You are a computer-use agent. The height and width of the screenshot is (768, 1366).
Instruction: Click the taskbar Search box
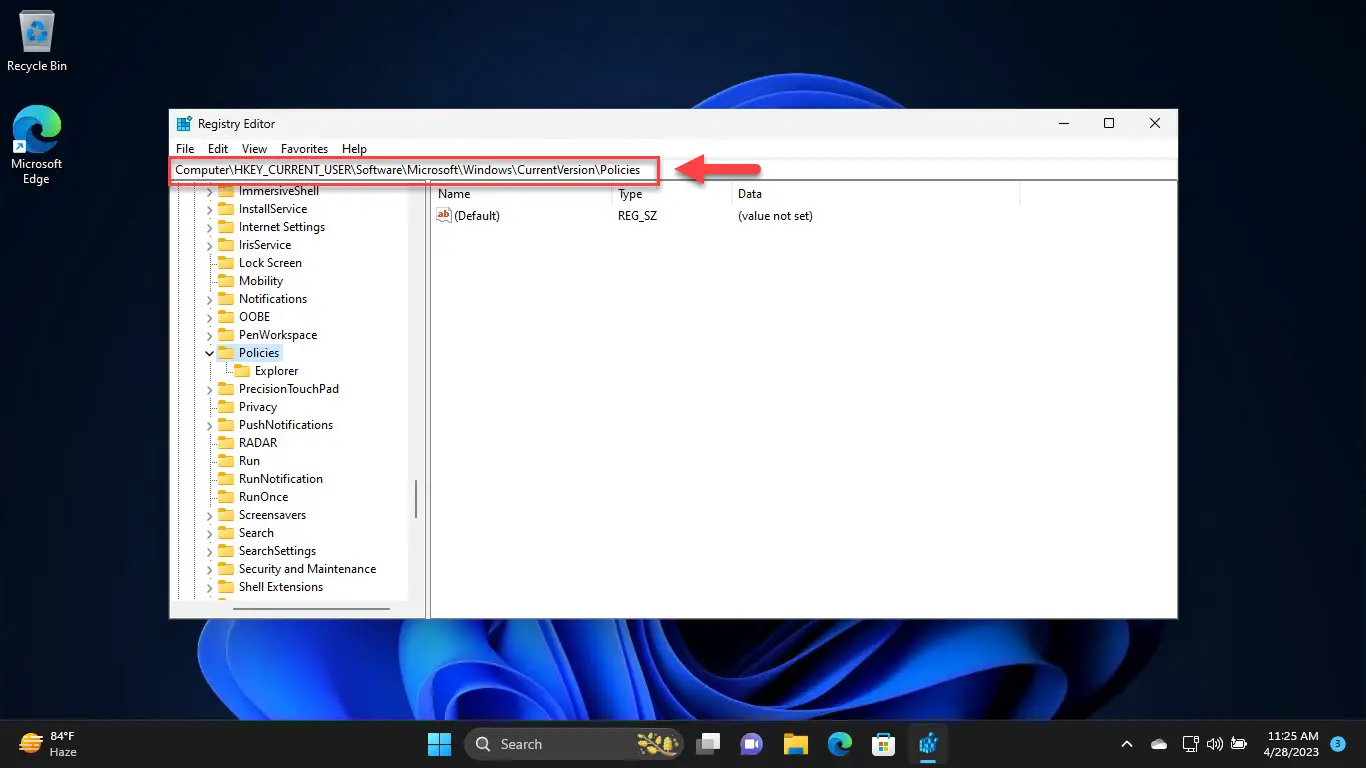coord(574,744)
